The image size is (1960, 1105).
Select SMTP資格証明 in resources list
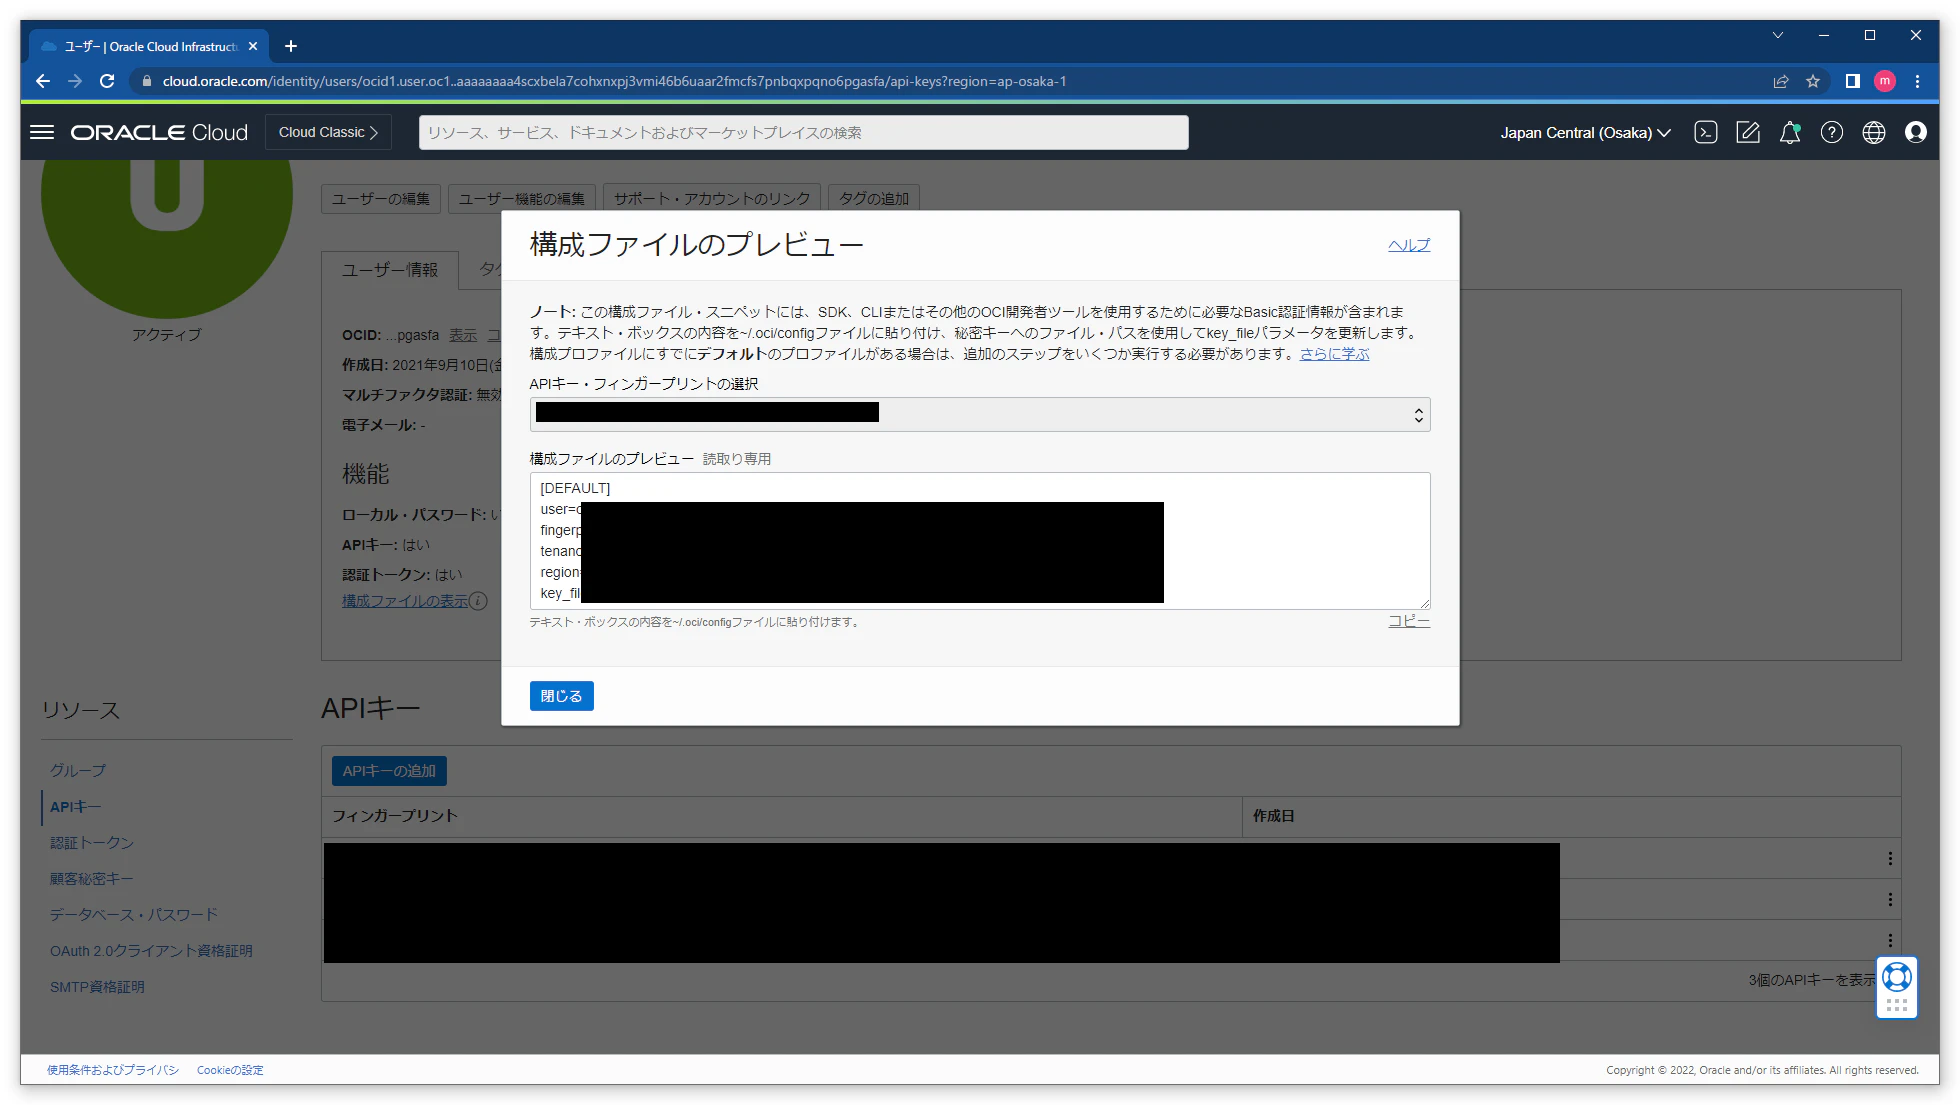(97, 987)
